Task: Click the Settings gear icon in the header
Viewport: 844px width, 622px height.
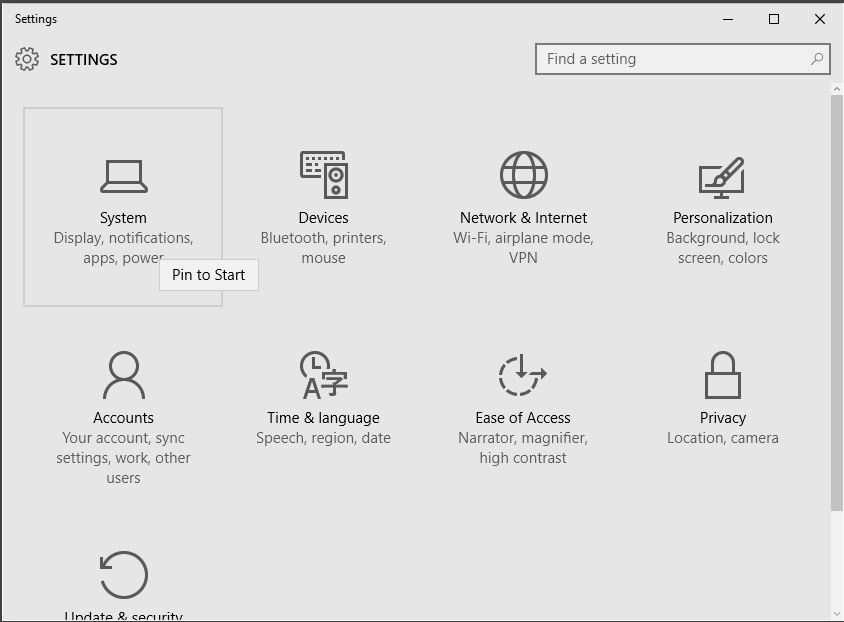Action: coord(27,59)
